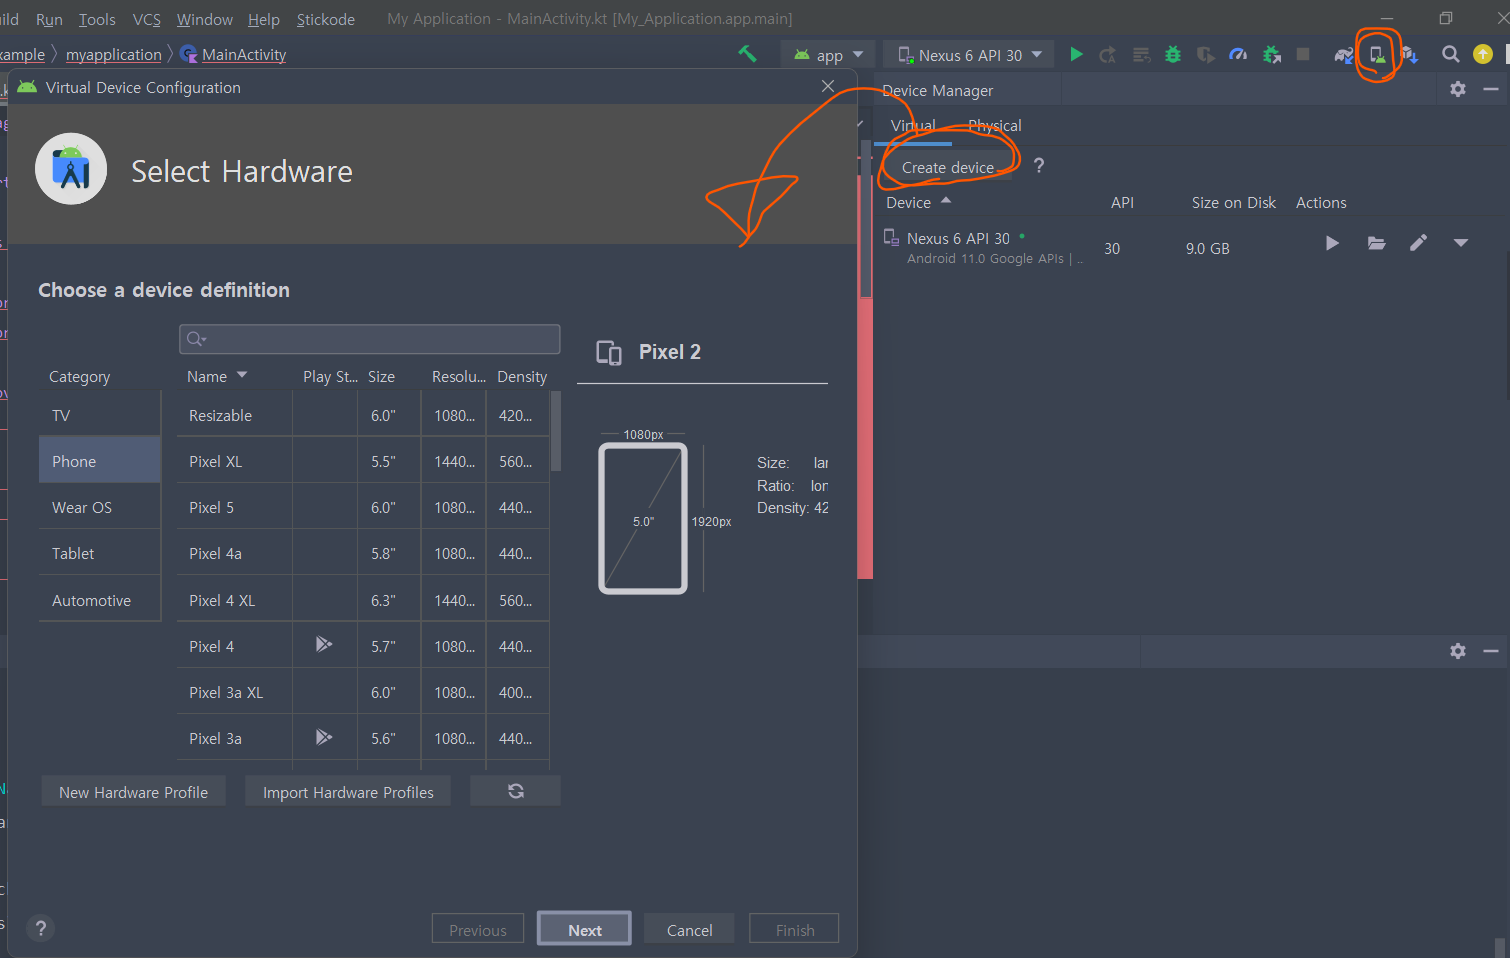Run app with coverage icon
The width and height of the screenshot is (1510, 958).
(1206, 55)
